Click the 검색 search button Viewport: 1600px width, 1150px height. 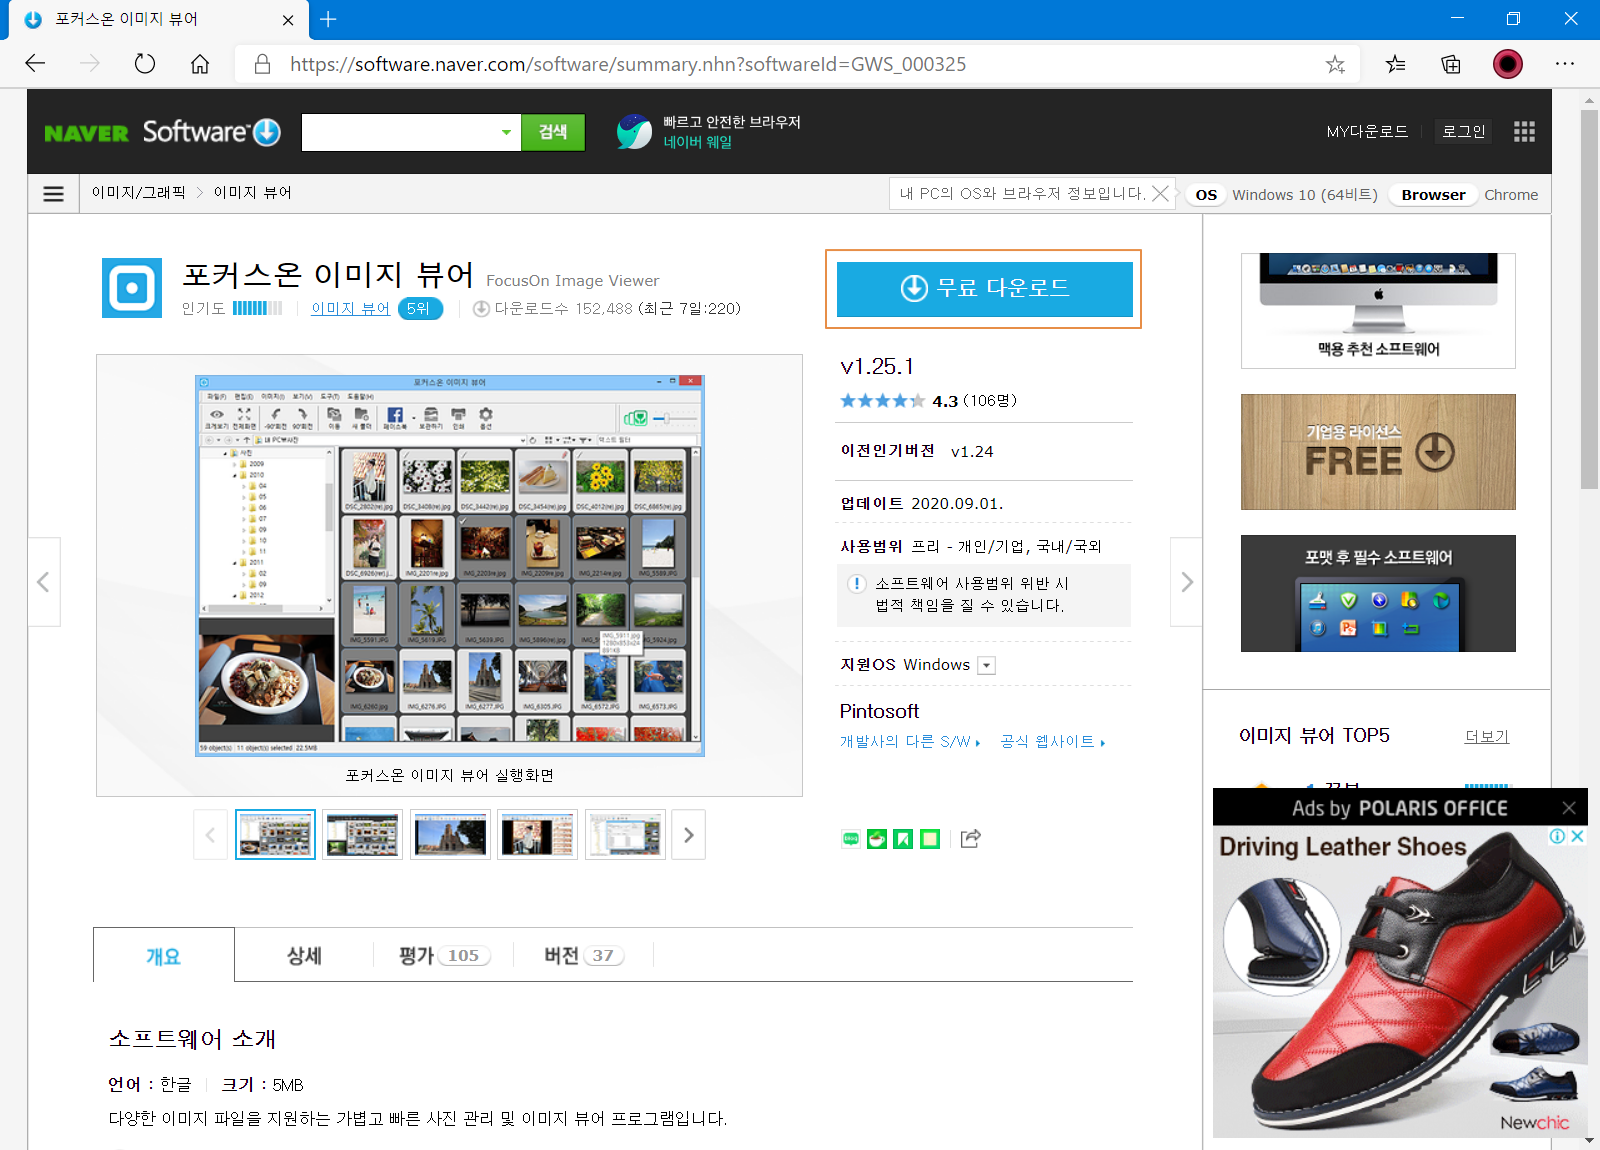553,132
